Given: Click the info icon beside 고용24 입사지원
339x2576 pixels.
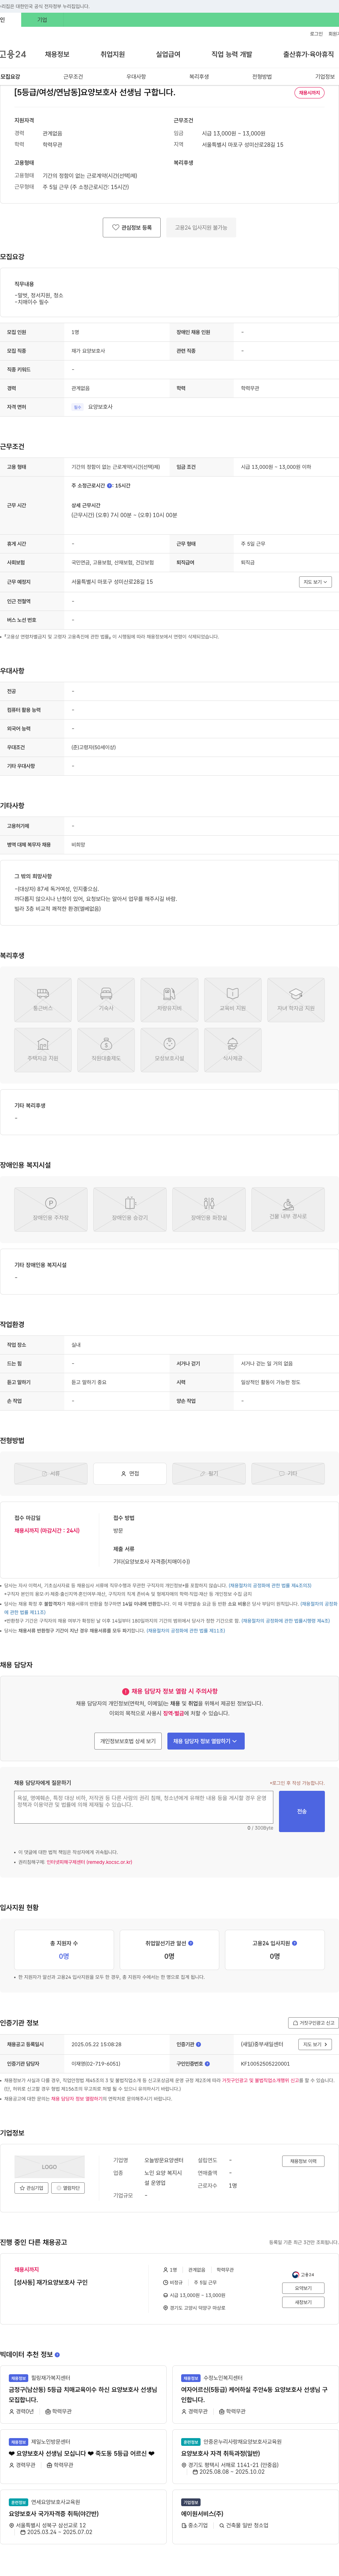Looking at the screenshot, I should coord(295,1943).
